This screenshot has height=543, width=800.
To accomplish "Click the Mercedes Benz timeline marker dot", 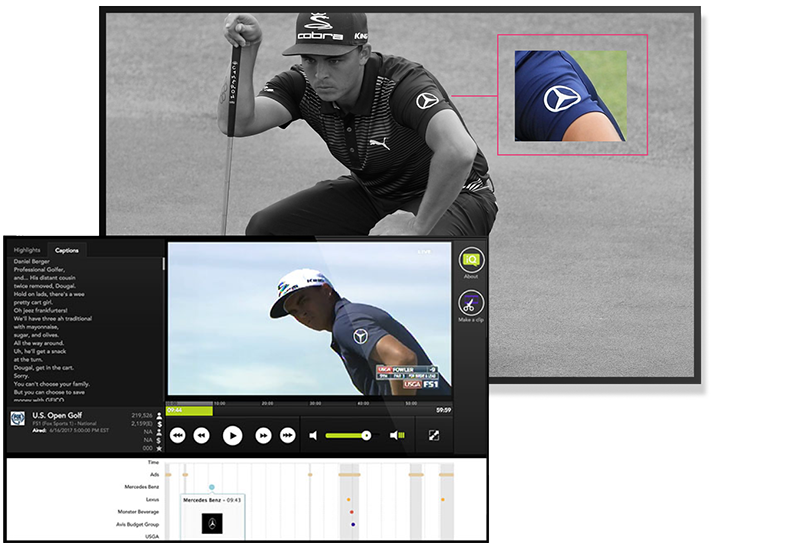I will point(212,487).
